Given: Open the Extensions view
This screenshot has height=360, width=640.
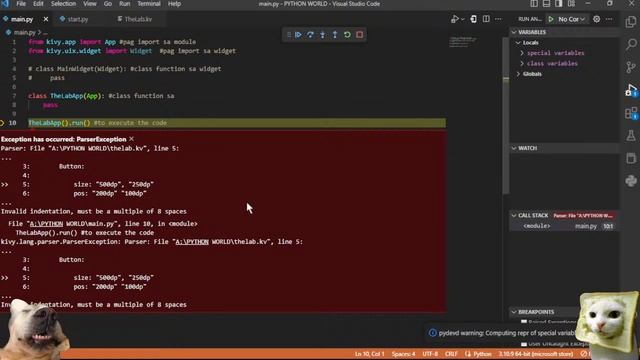Looking at the screenshot, I should (631, 113).
